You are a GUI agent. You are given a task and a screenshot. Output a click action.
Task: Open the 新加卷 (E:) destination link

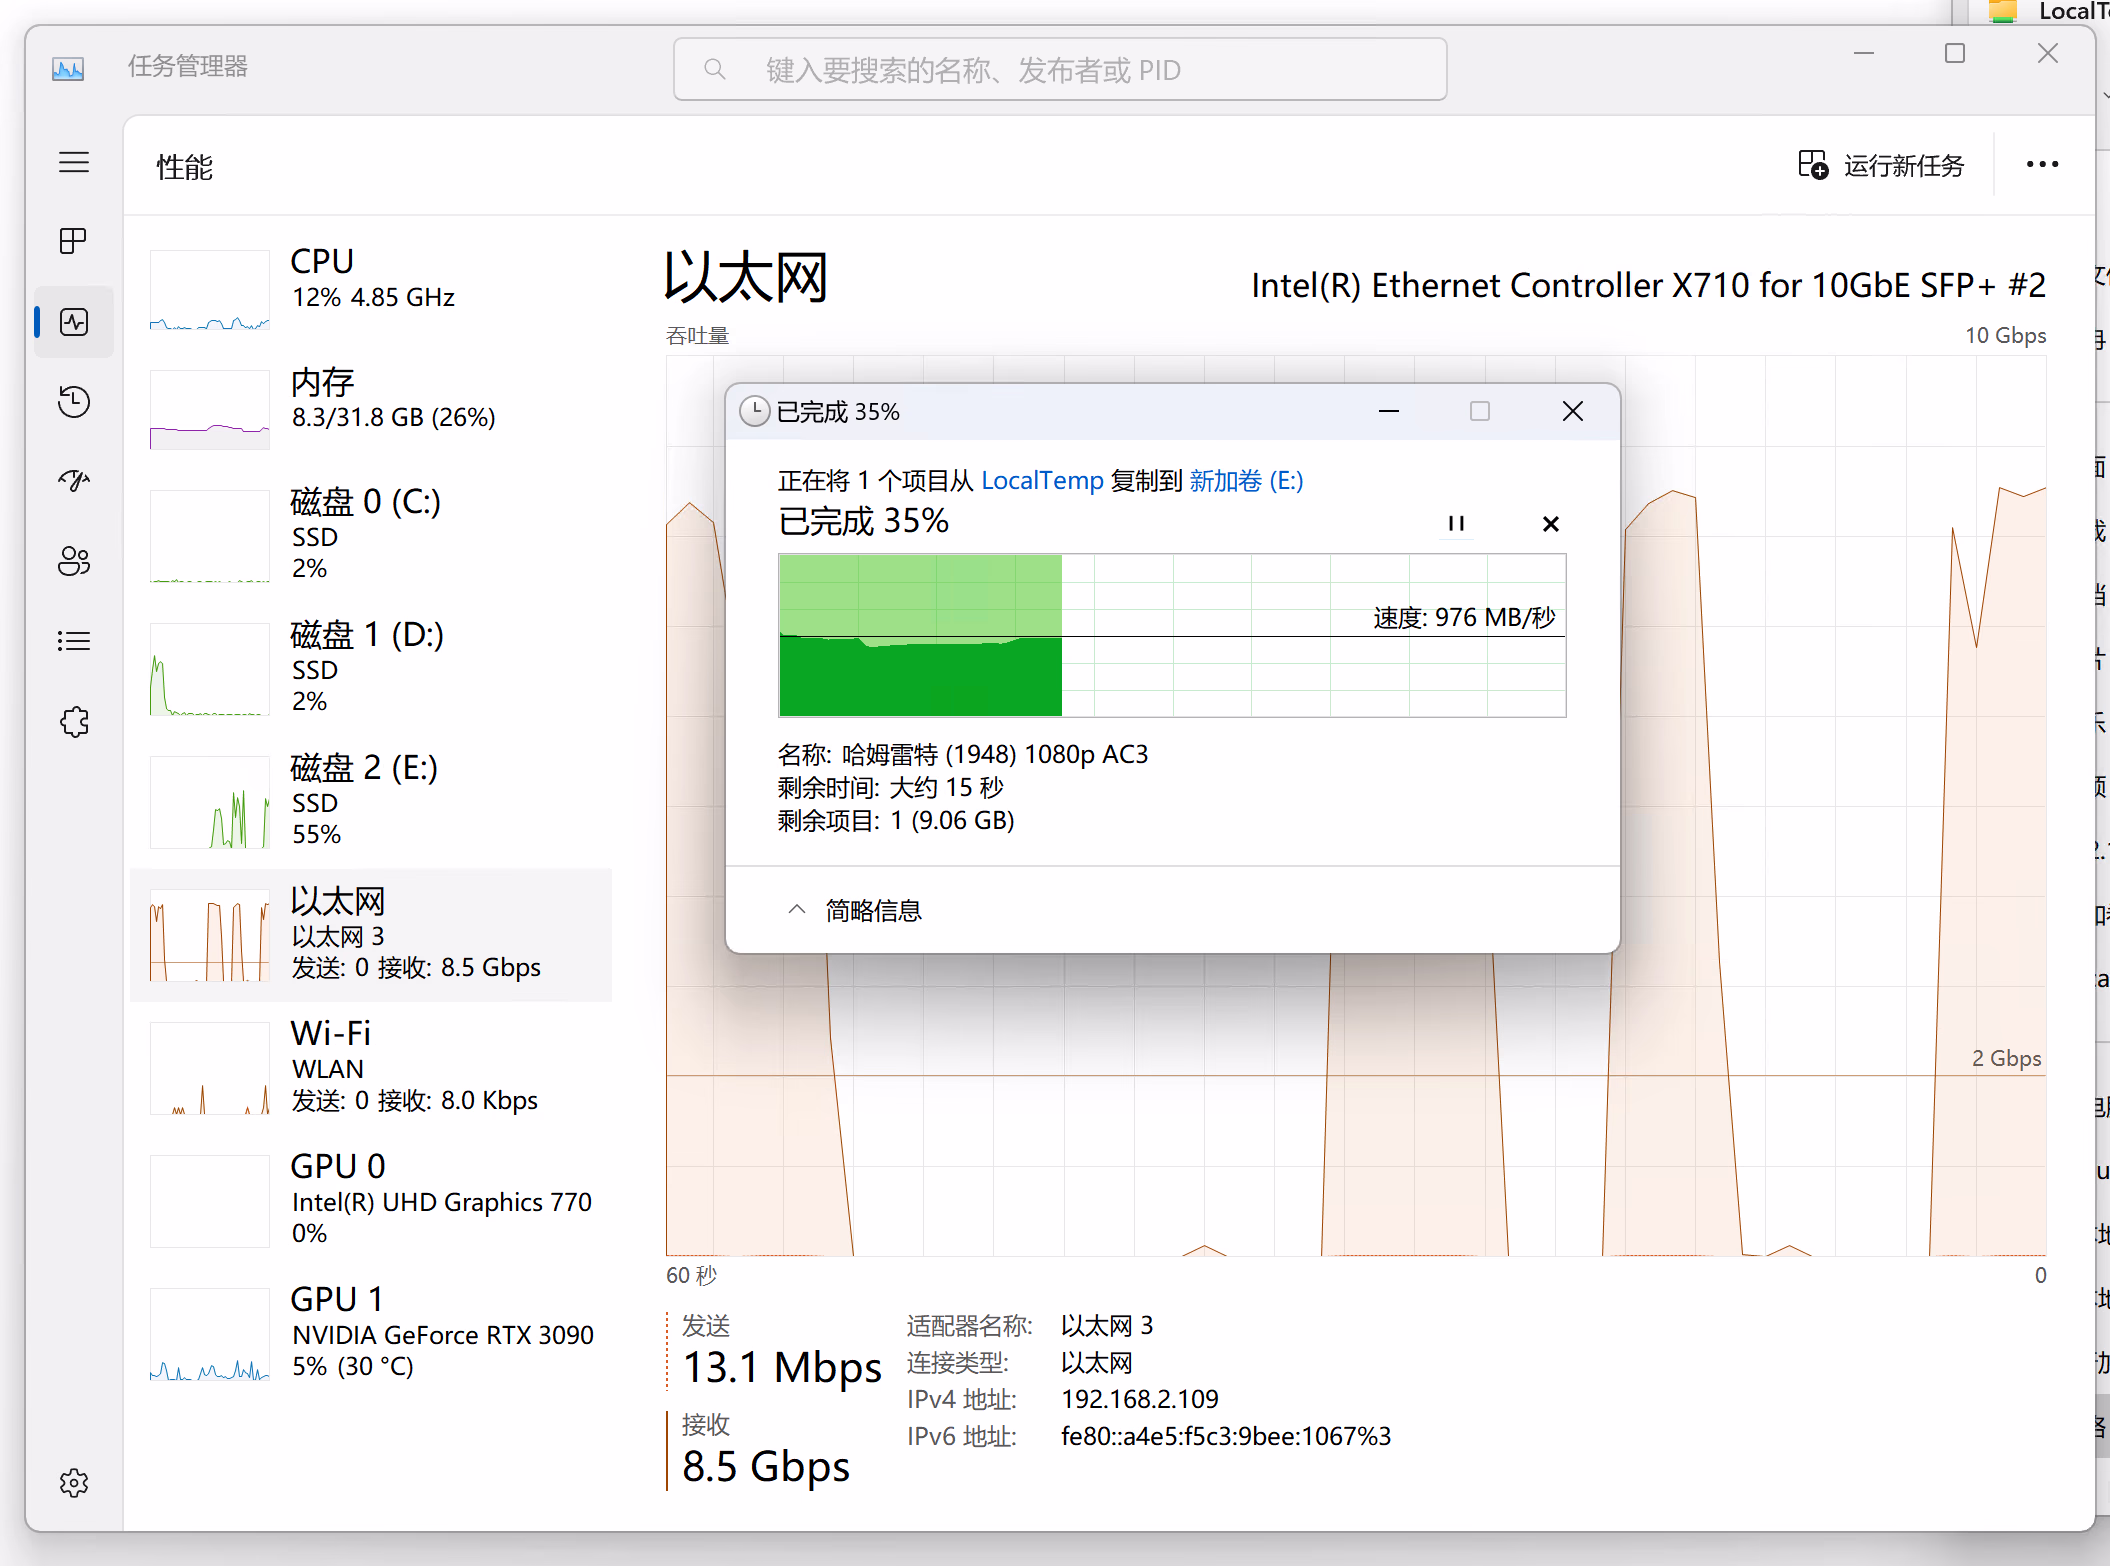(x=1246, y=481)
